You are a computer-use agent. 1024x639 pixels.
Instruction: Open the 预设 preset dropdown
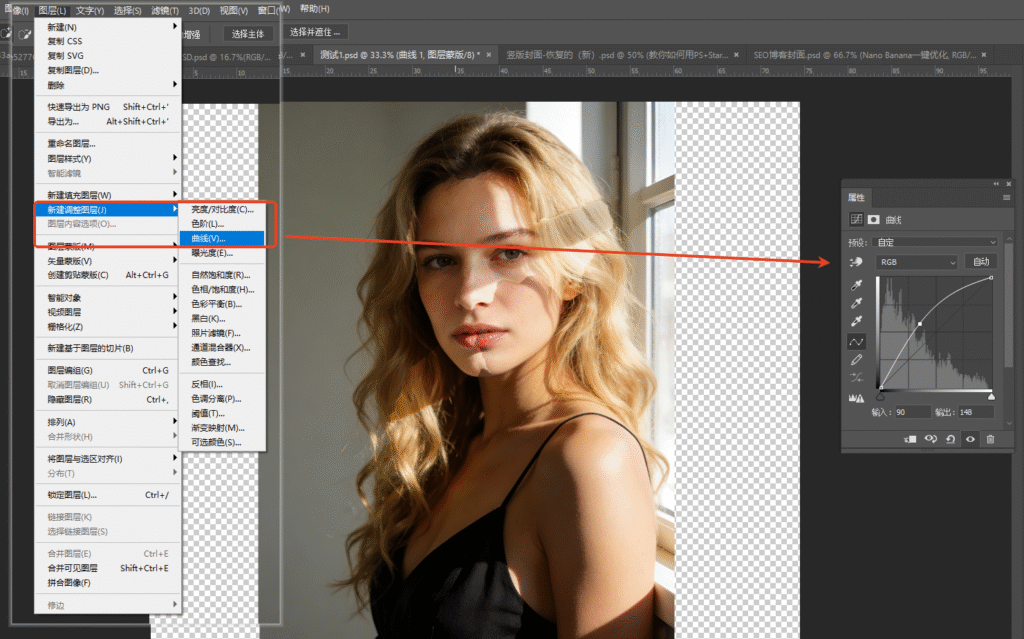937,242
